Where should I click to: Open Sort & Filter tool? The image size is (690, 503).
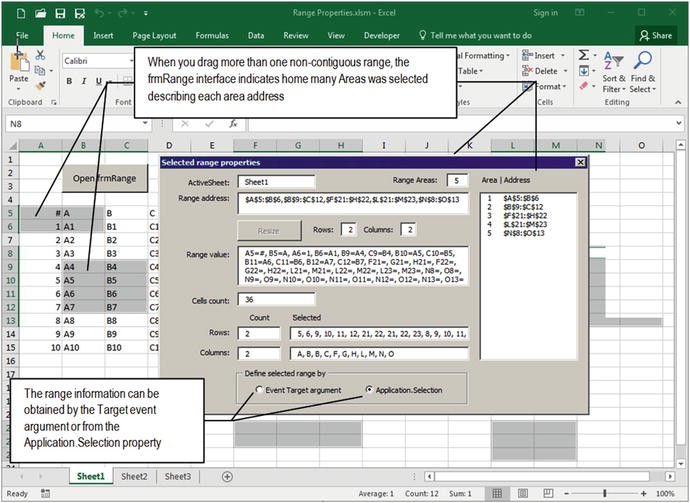click(613, 73)
